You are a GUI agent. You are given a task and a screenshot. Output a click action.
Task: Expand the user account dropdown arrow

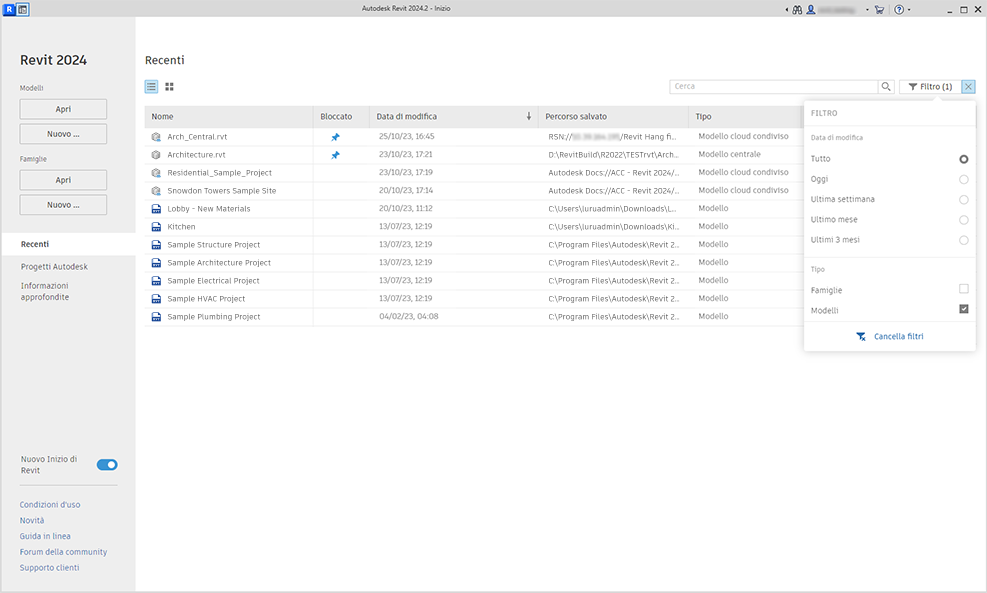pos(867,10)
